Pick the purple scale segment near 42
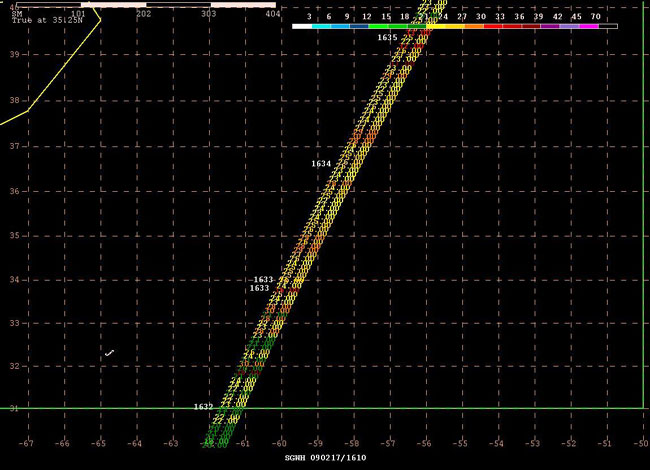 pyautogui.click(x=550, y=26)
